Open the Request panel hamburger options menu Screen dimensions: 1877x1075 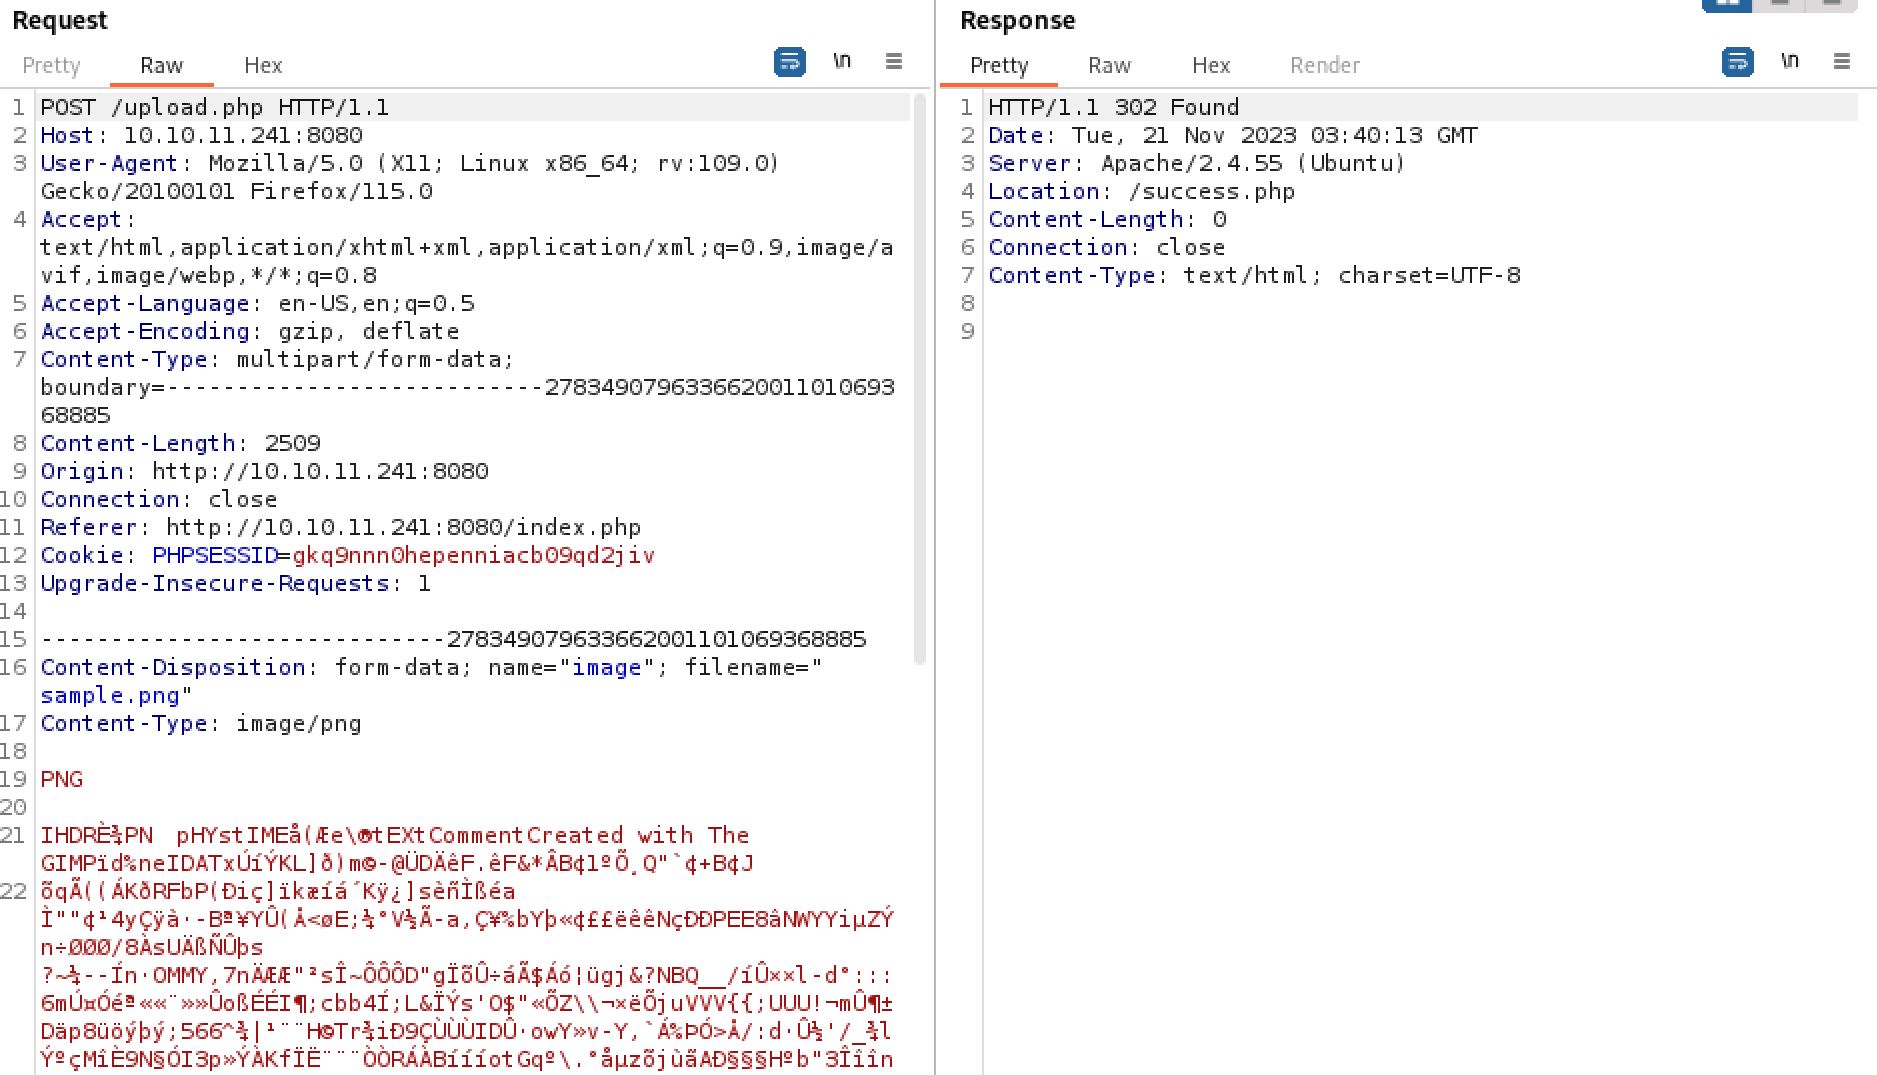pyautogui.click(x=894, y=62)
